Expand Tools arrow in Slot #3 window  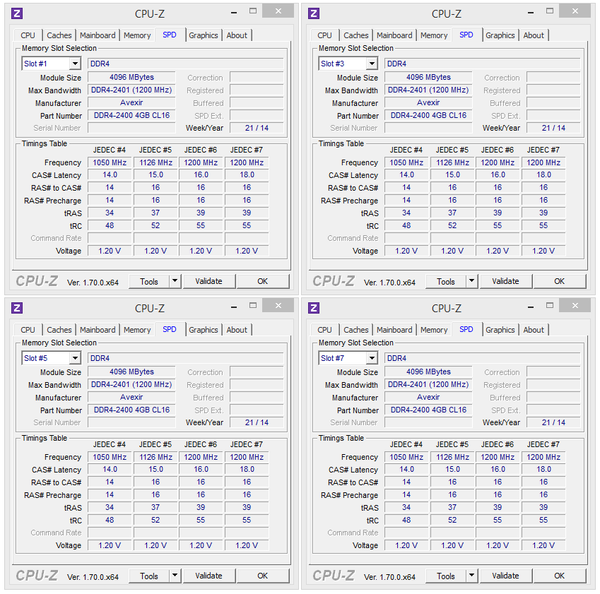pos(472,281)
